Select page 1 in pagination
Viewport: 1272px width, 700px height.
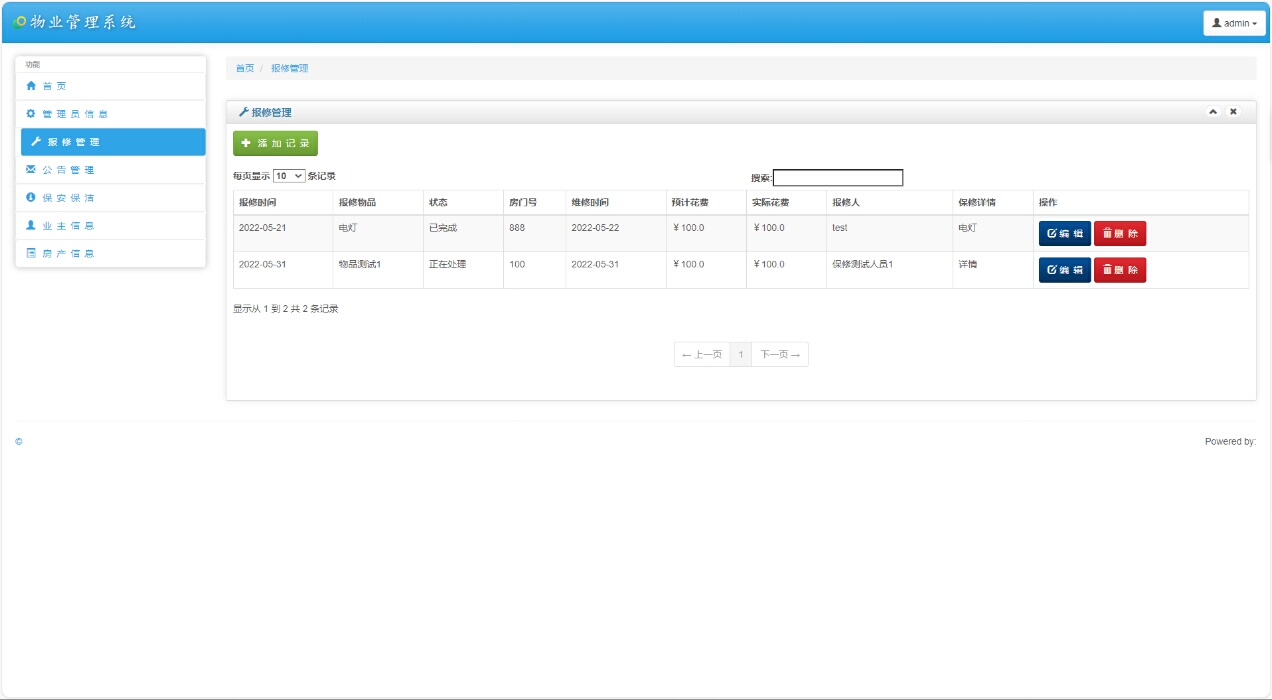pyautogui.click(x=741, y=355)
